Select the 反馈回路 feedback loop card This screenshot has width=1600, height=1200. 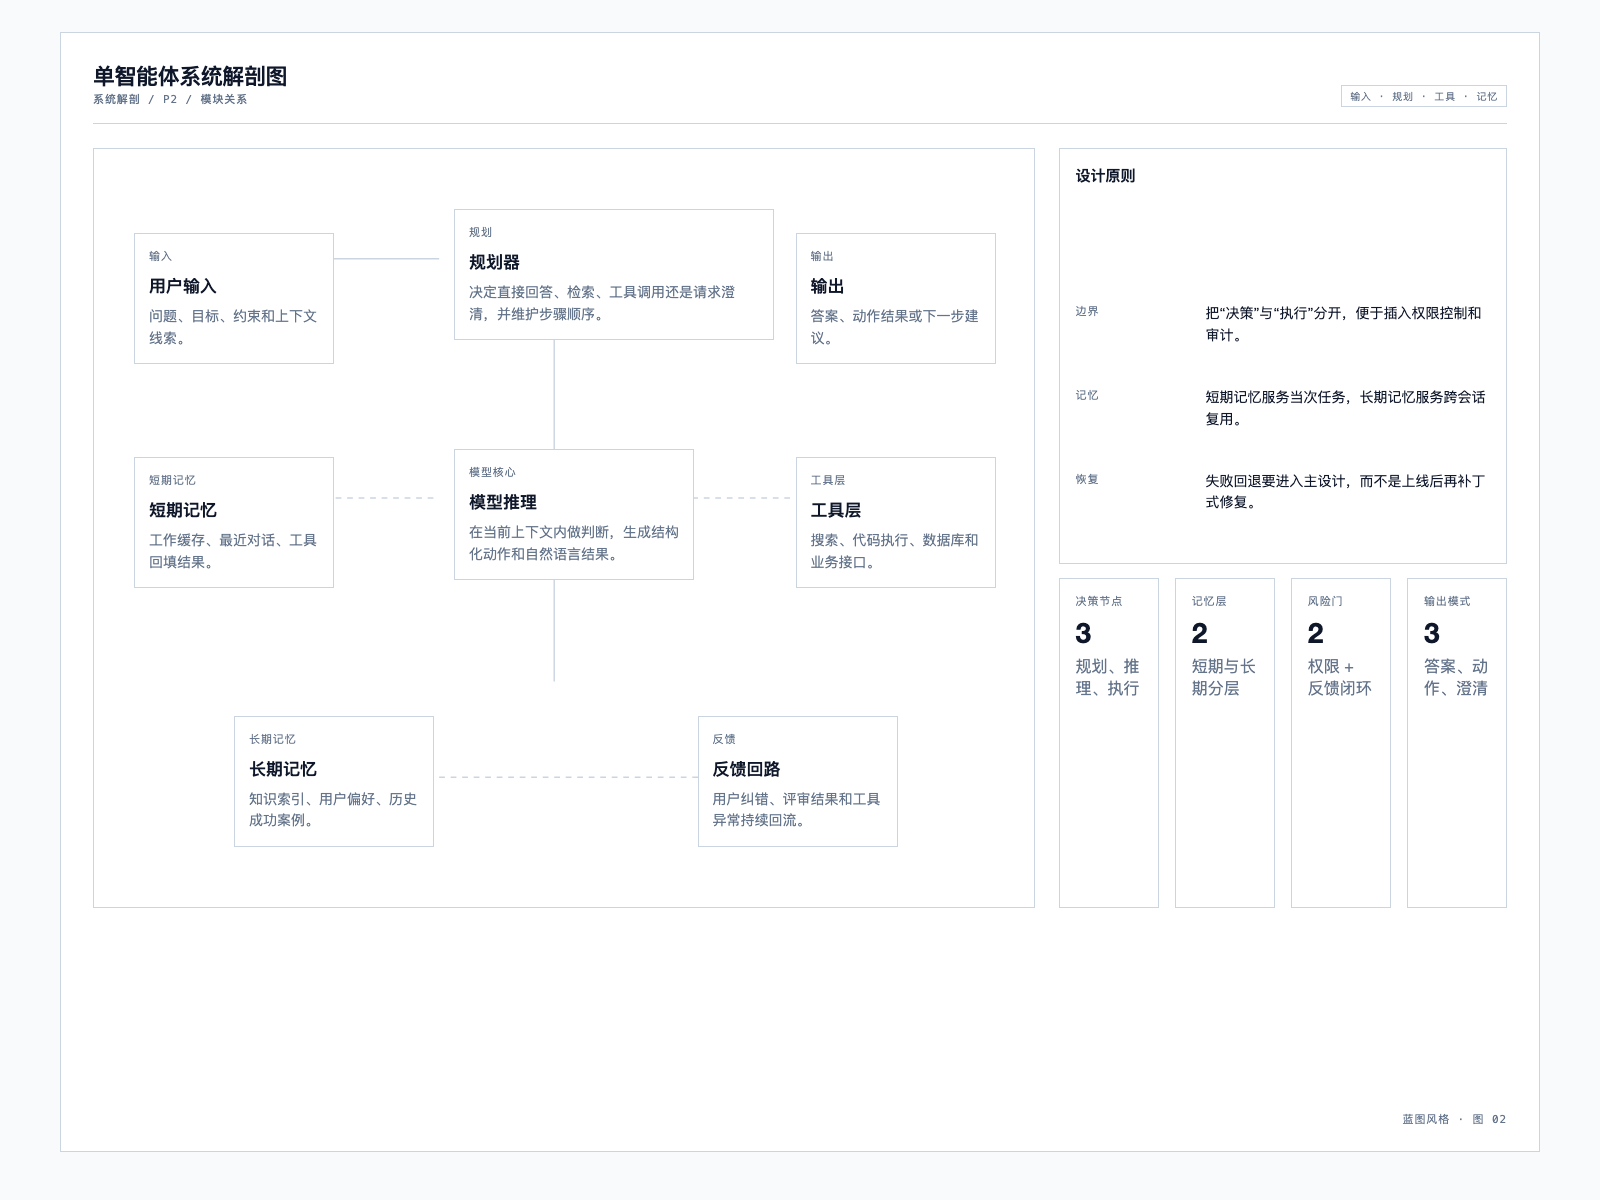coord(798,781)
